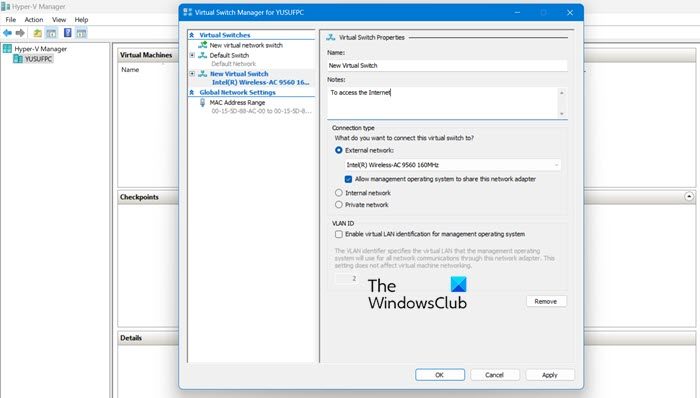This screenshot has height=398, width=700.
Task: Expand the Default Switch tree node
Action: pyautogui.click(x=192, y=55)
